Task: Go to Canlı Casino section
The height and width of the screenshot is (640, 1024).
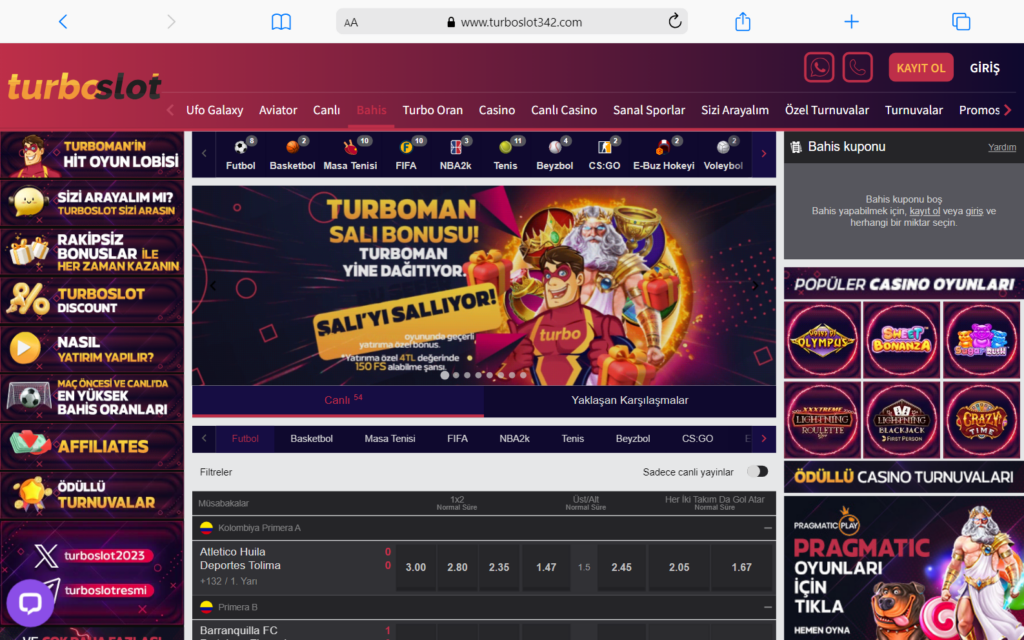Action: (564, 110)
